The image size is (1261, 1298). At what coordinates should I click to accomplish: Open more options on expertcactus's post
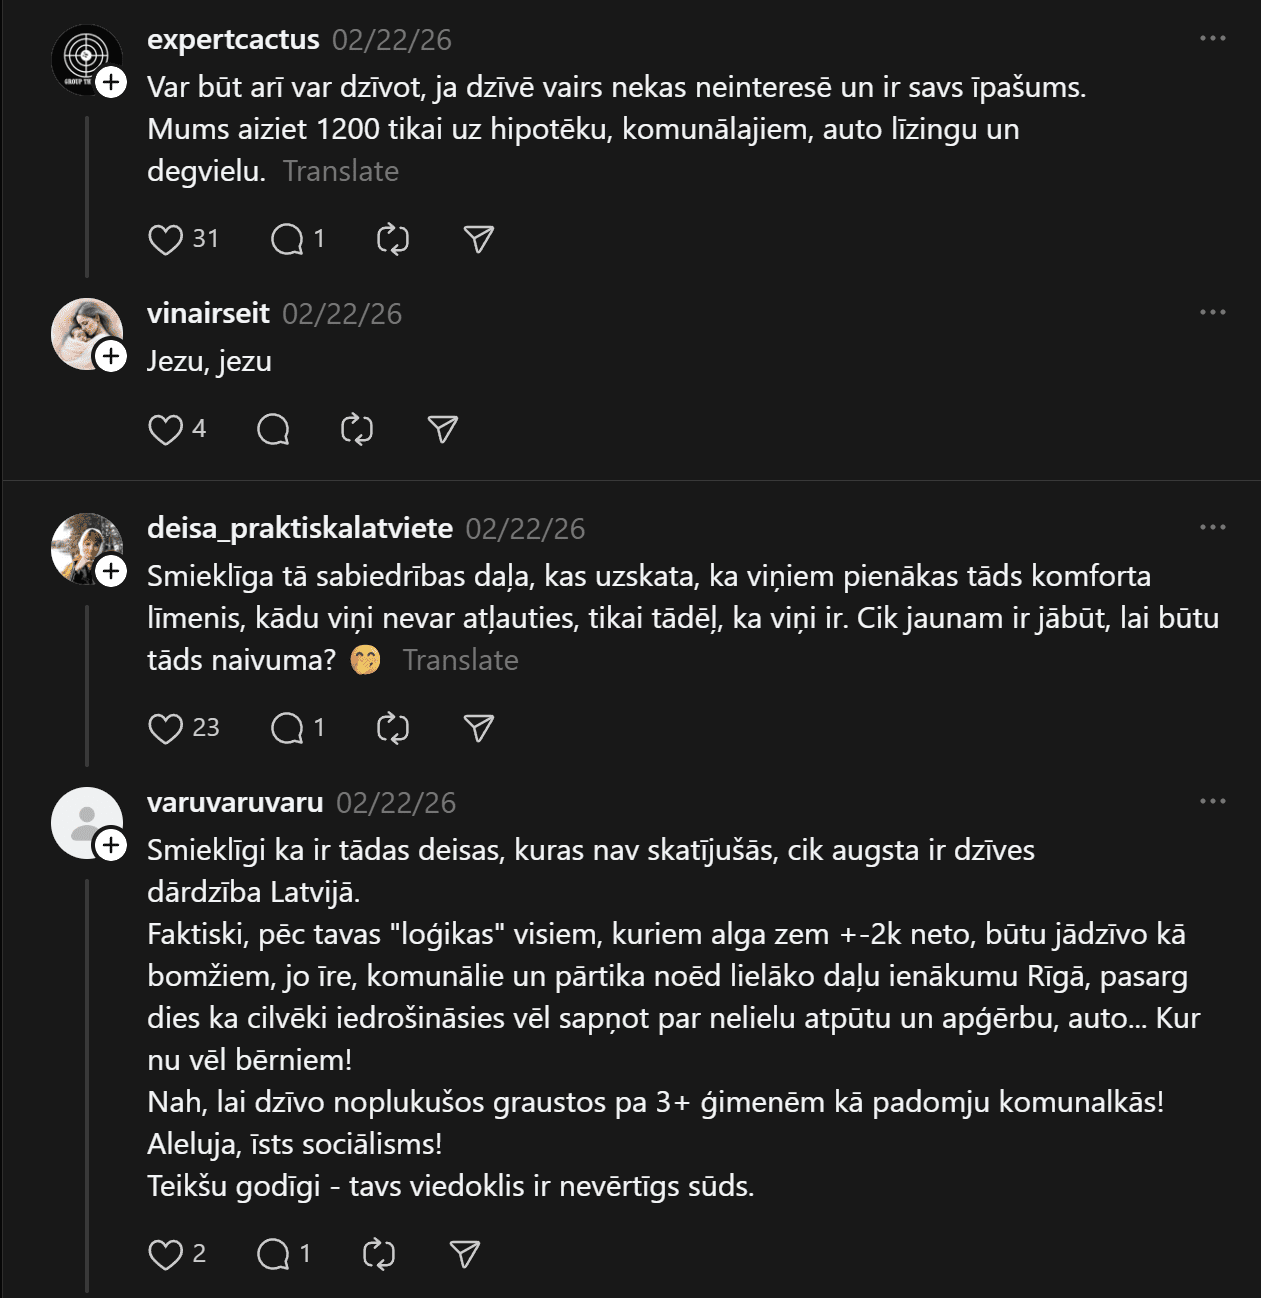tap(1212, 38)
